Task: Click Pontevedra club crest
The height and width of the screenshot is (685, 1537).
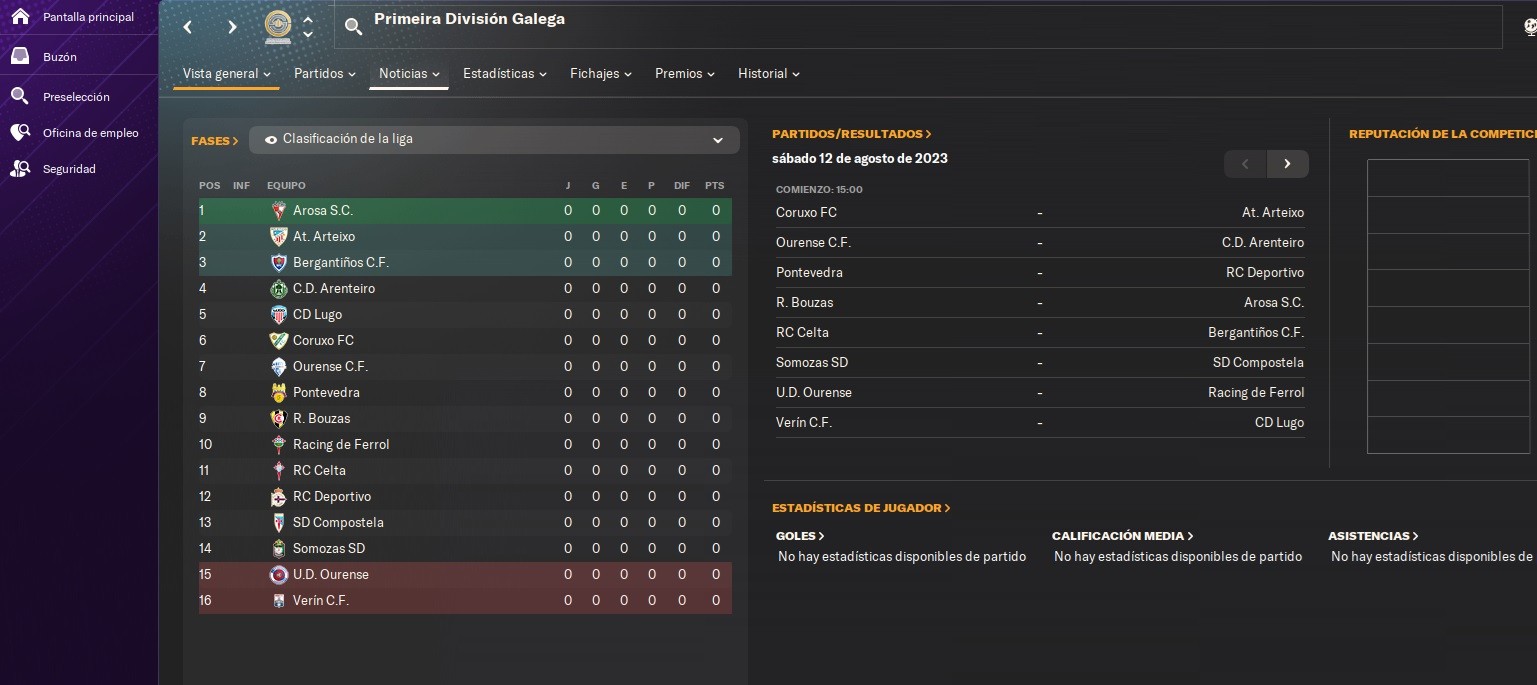Action: (279, 392)
